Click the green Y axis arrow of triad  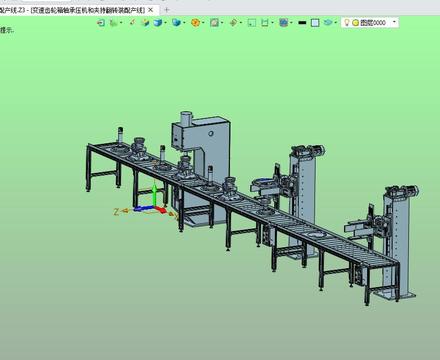[154, 195]
